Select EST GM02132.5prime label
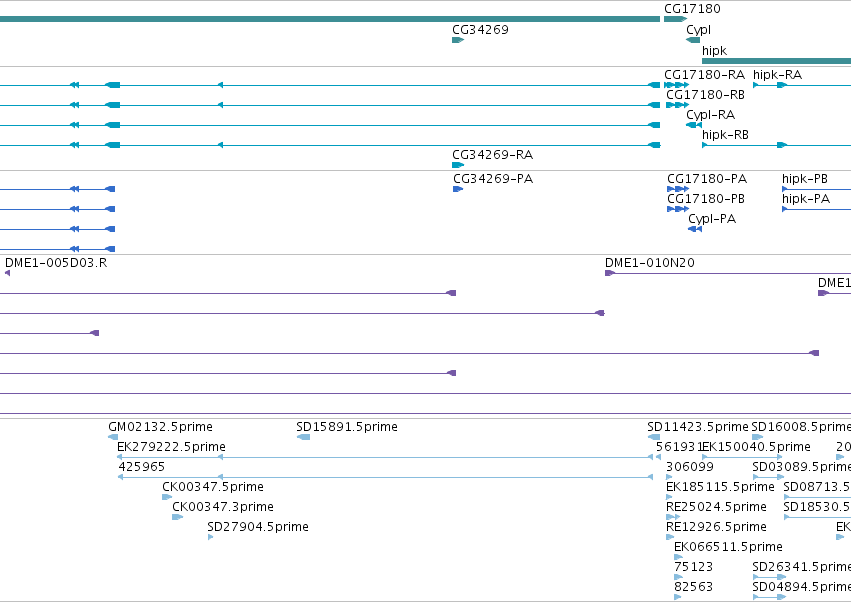The width and height of the screenshot is (851, 602). click(x=160, y=427)
